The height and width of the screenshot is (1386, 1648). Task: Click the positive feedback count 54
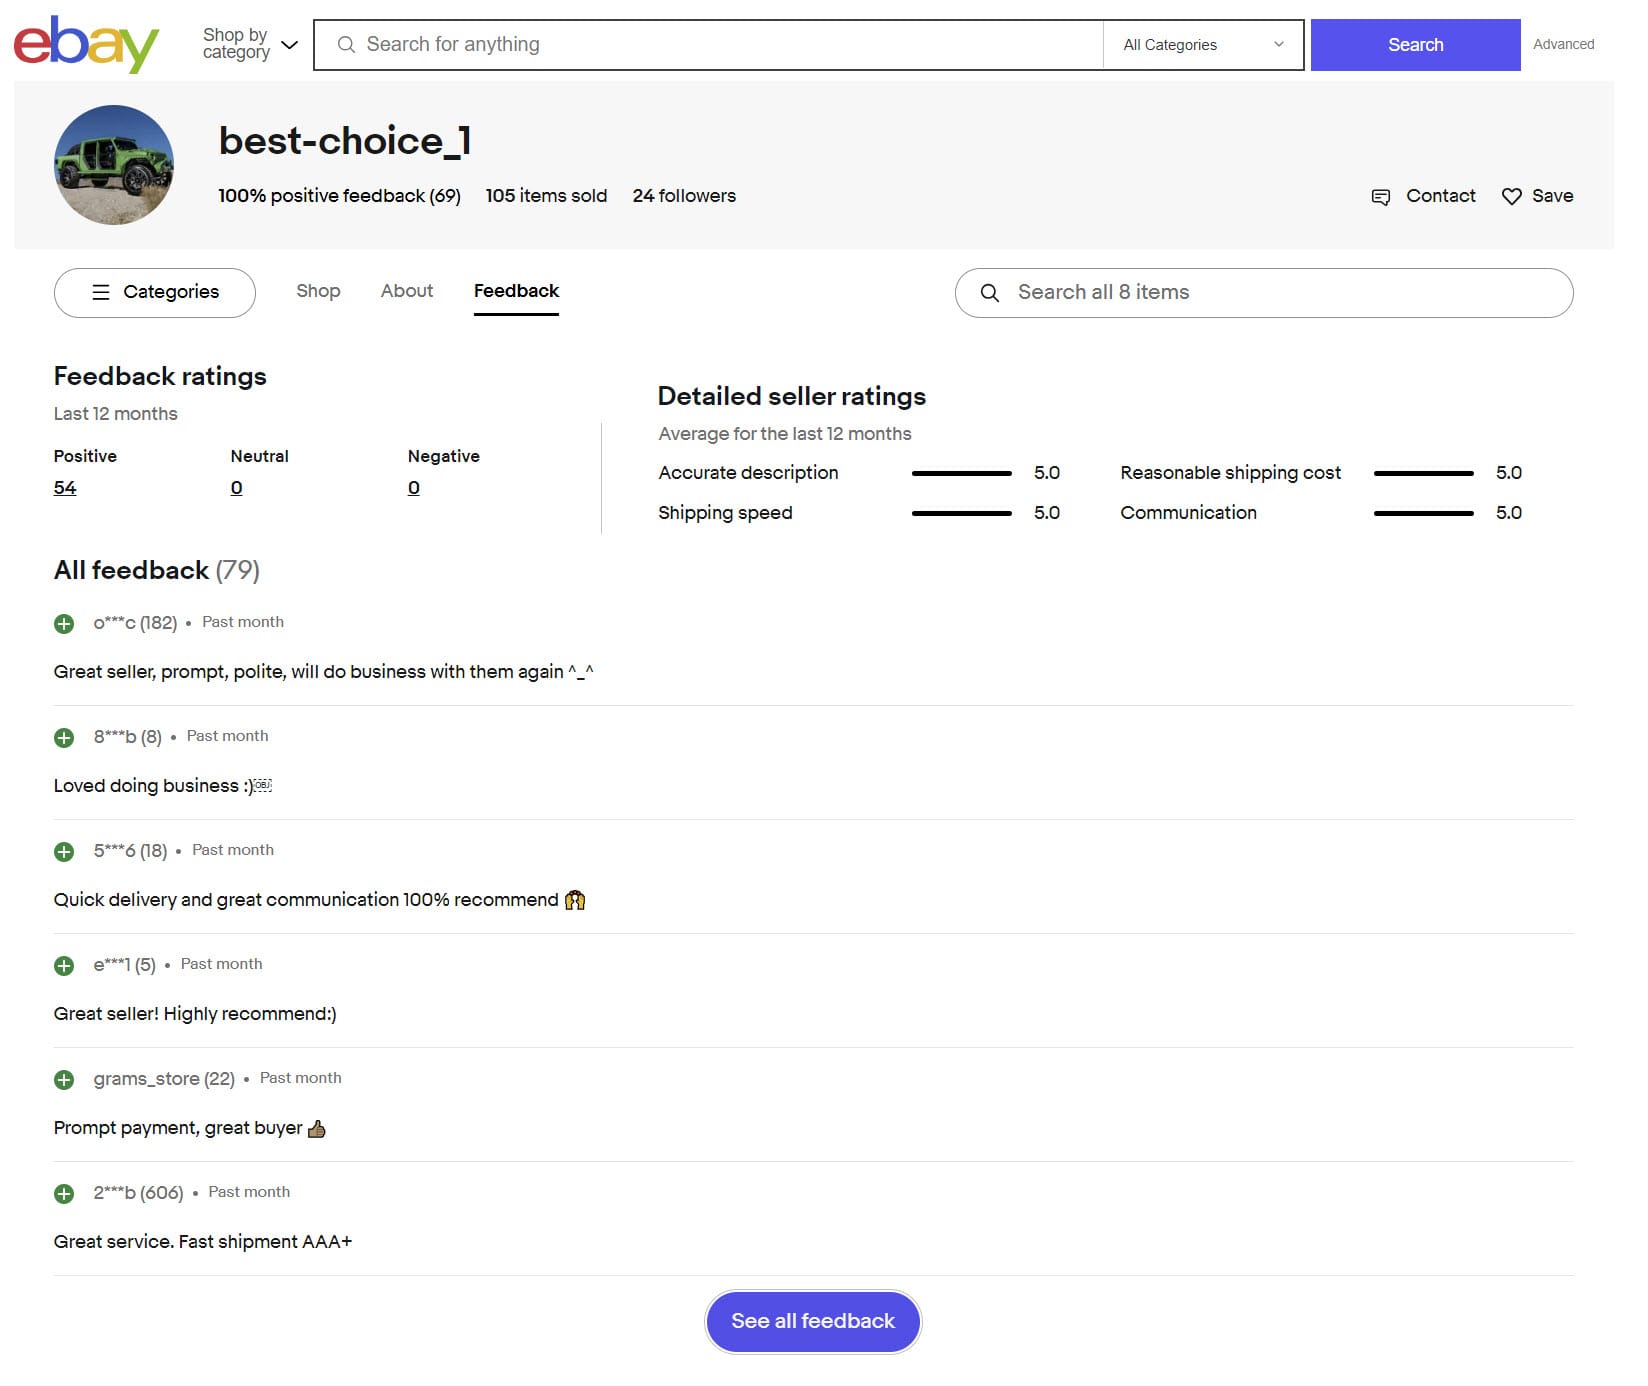pyautogui.click(x=65, y=488)
